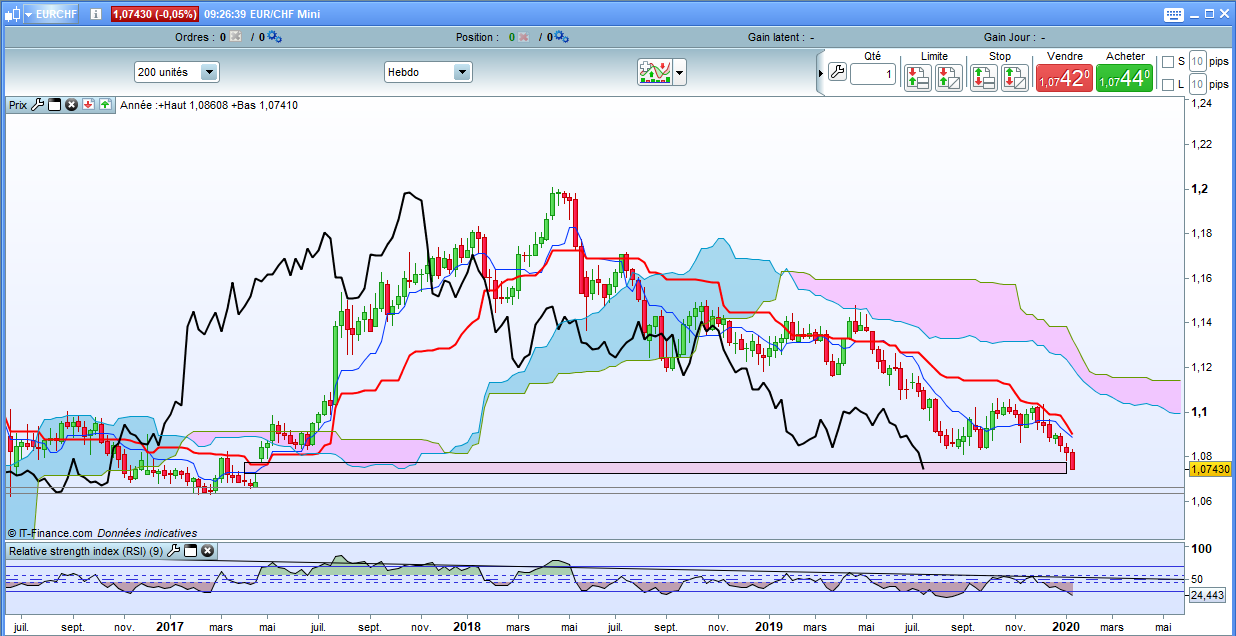Click the L pips value field
Image resolution: width=1236 pixels, height=636 pixels.
tap(1197, 85)
